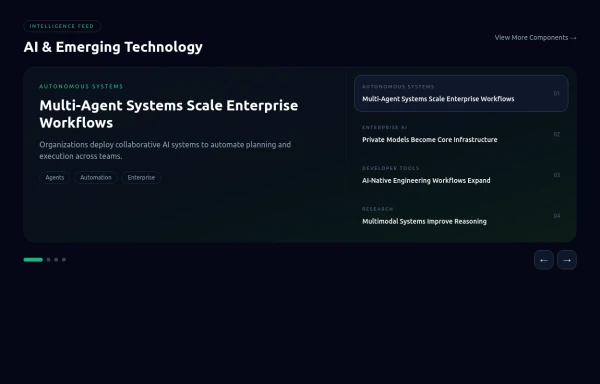The width and height of the screenshot is (600, 384).
Task: Click the description starting with Organizations deploy collaborative
Action: pyautogui.click(x=165, y=150)
